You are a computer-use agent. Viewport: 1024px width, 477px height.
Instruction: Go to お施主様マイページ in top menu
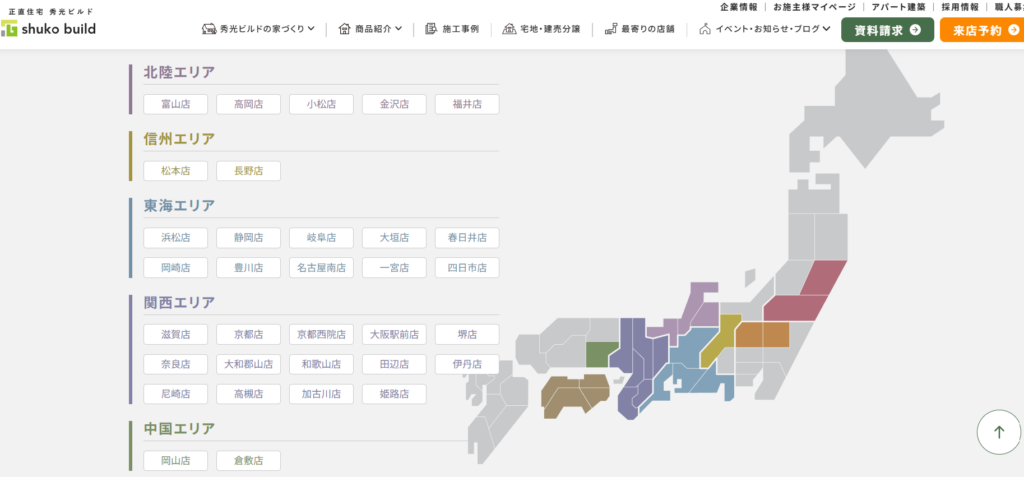(x=814, y=7)
